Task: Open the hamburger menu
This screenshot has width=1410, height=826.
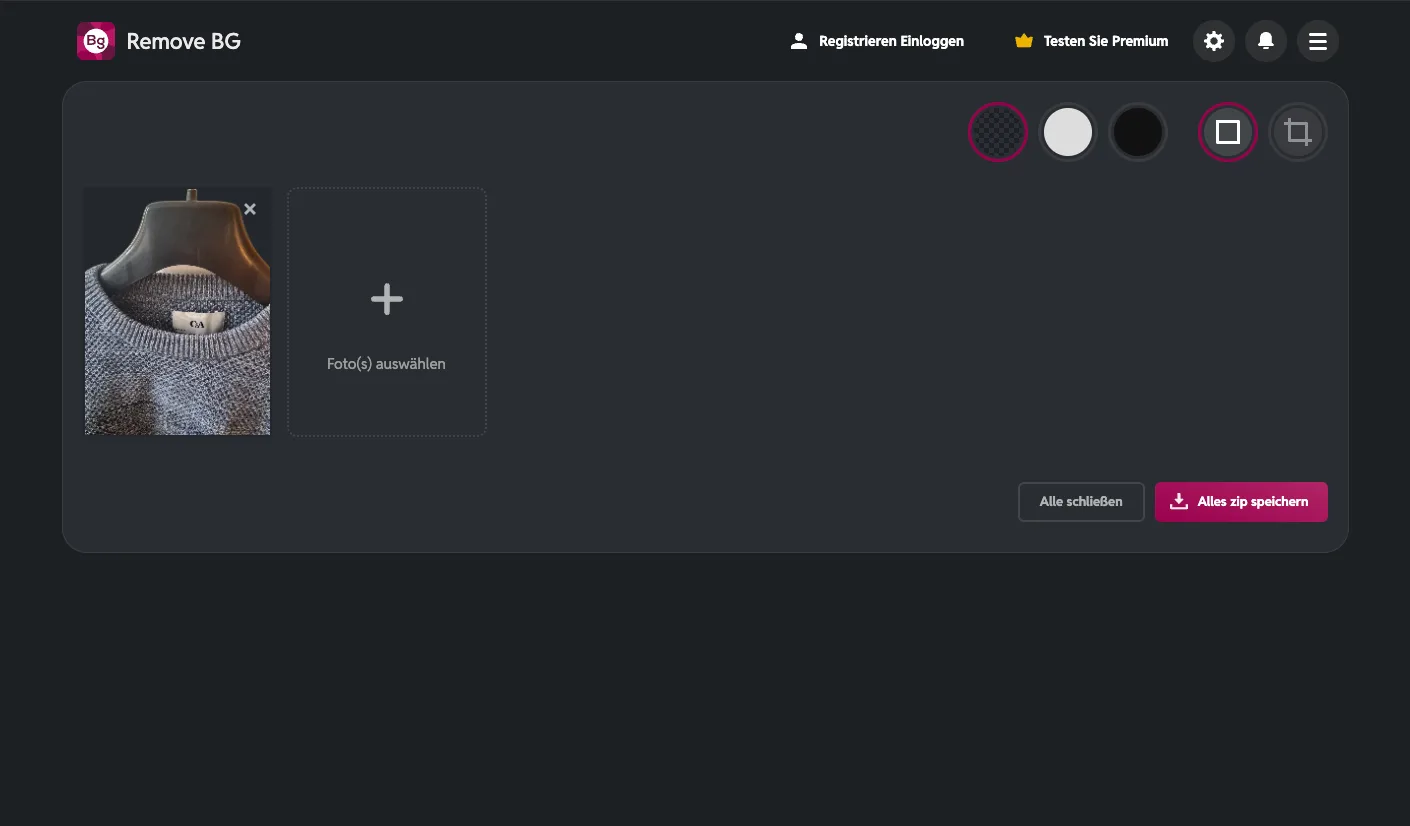Action: pyautogui.click(x=1318, y=41)
